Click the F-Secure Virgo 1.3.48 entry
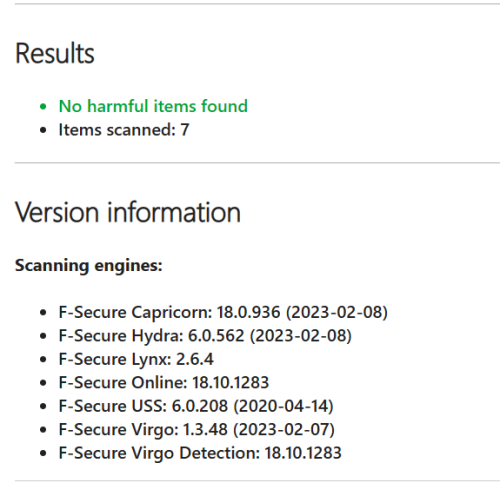Screen dimensions: 500x483 click(x=197, y=429)
